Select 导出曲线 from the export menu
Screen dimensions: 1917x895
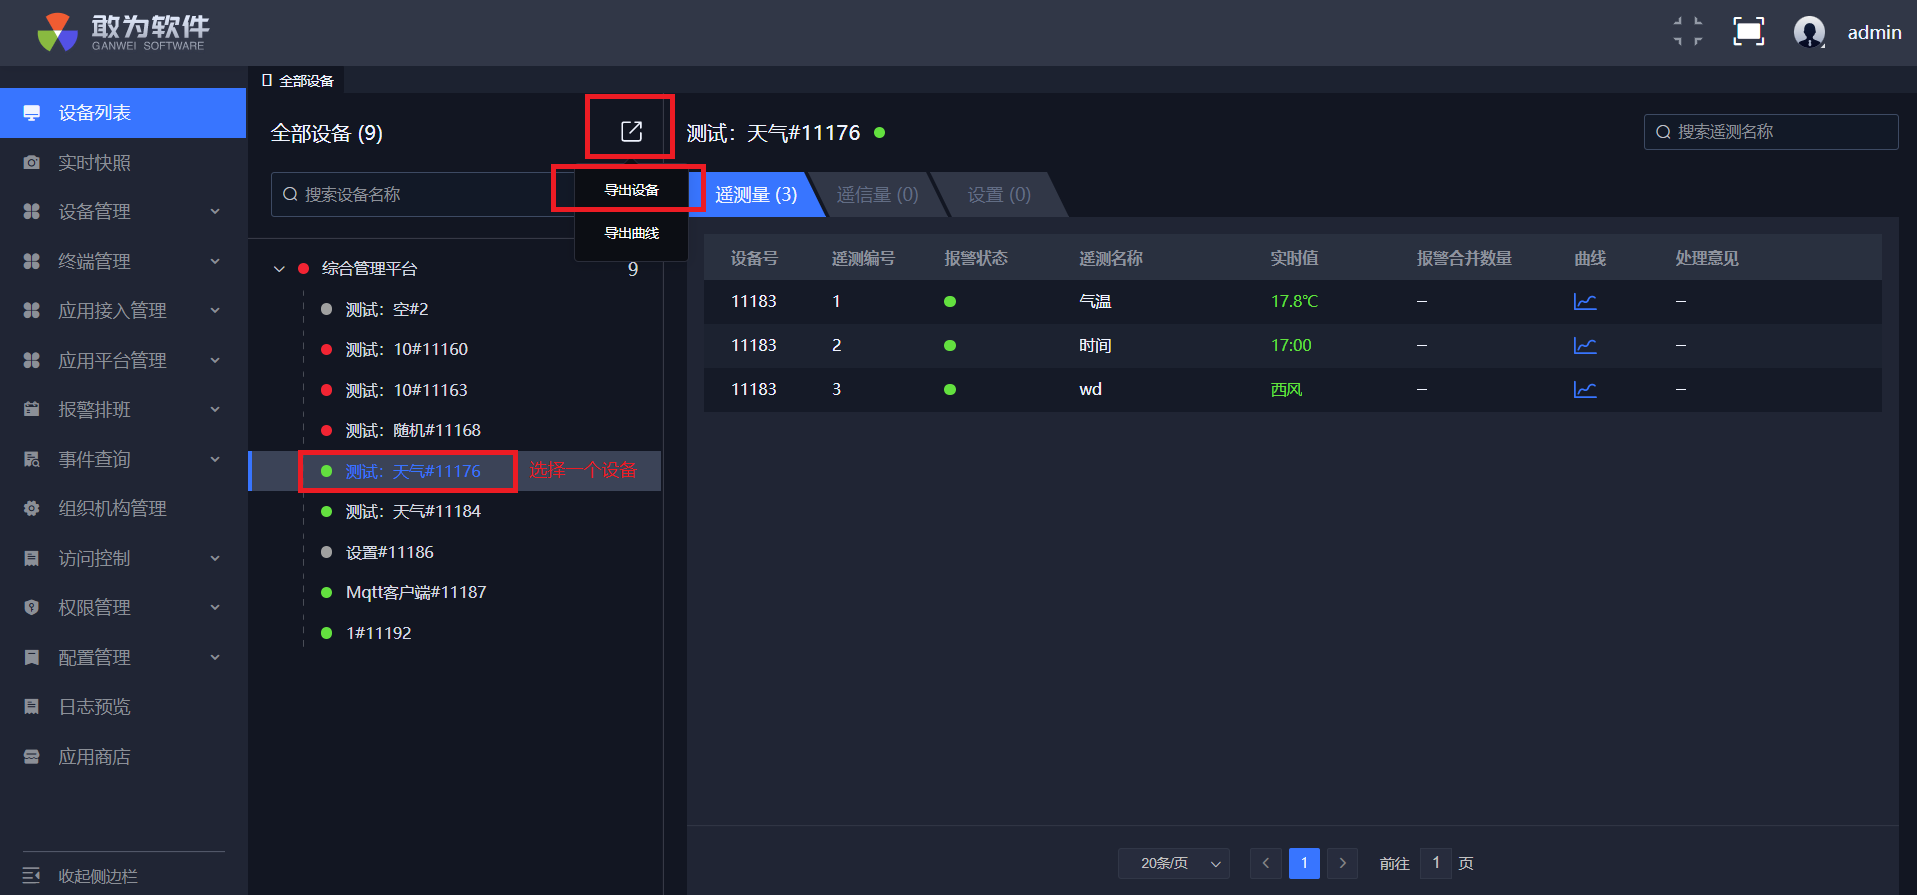[x=631, y=233]
